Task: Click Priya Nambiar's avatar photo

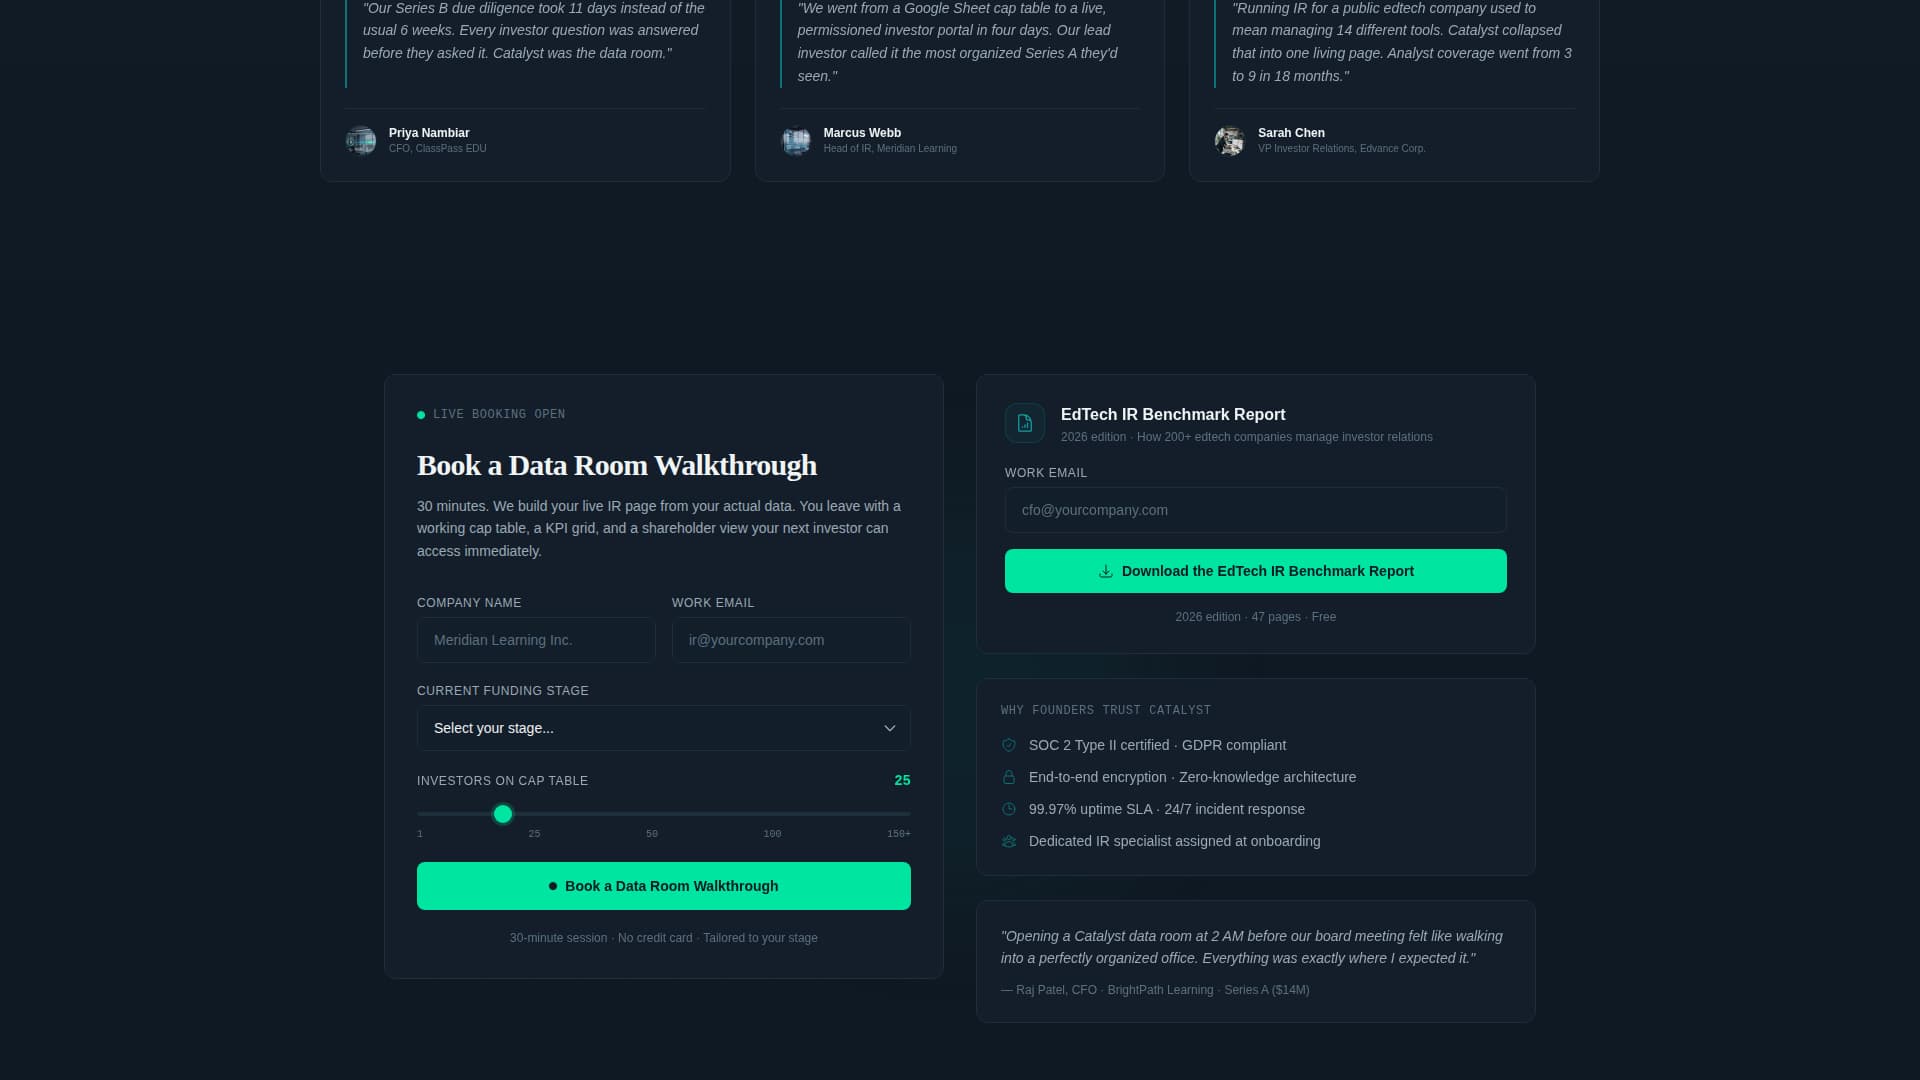Action: 361,140
